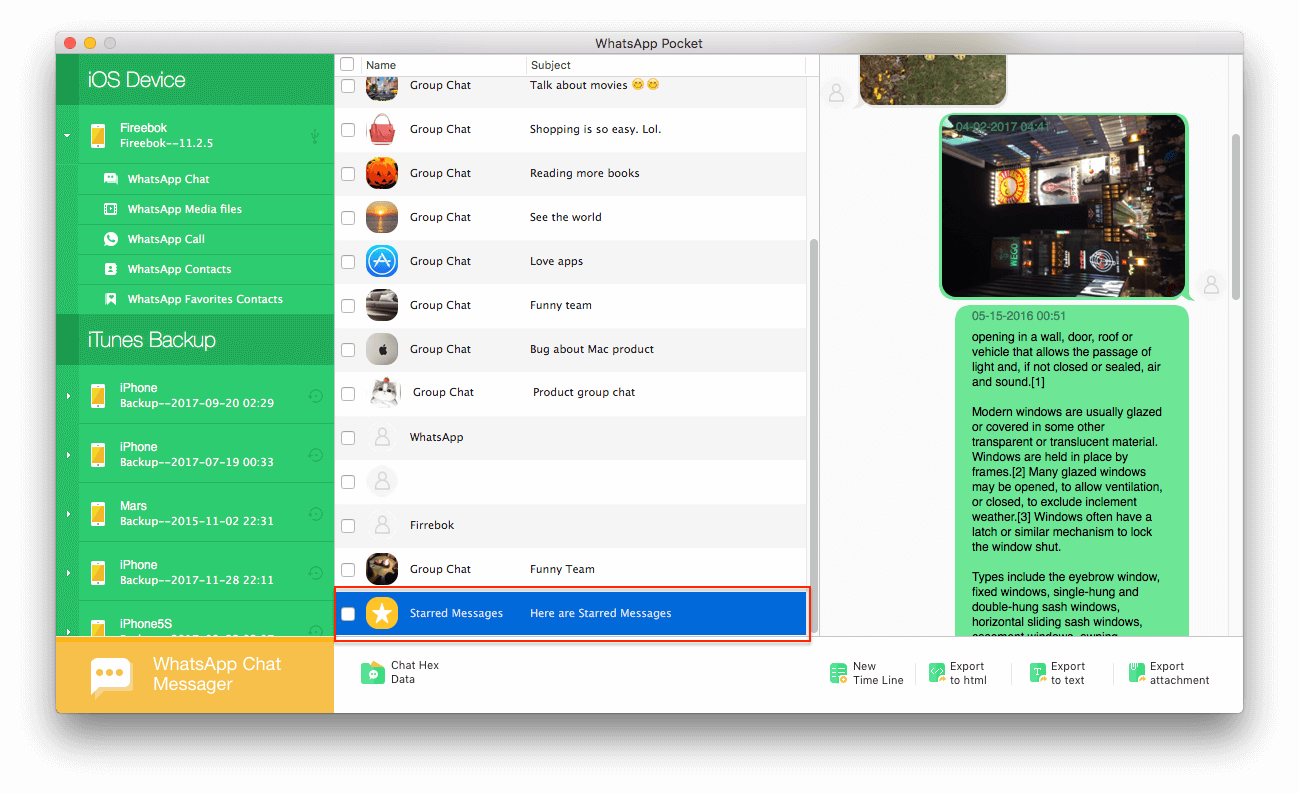Image resolution: width=1299 pixels, height=793 pixels.
Task: Check the Starred Messages row checkbox
Action: coord(348,614)
